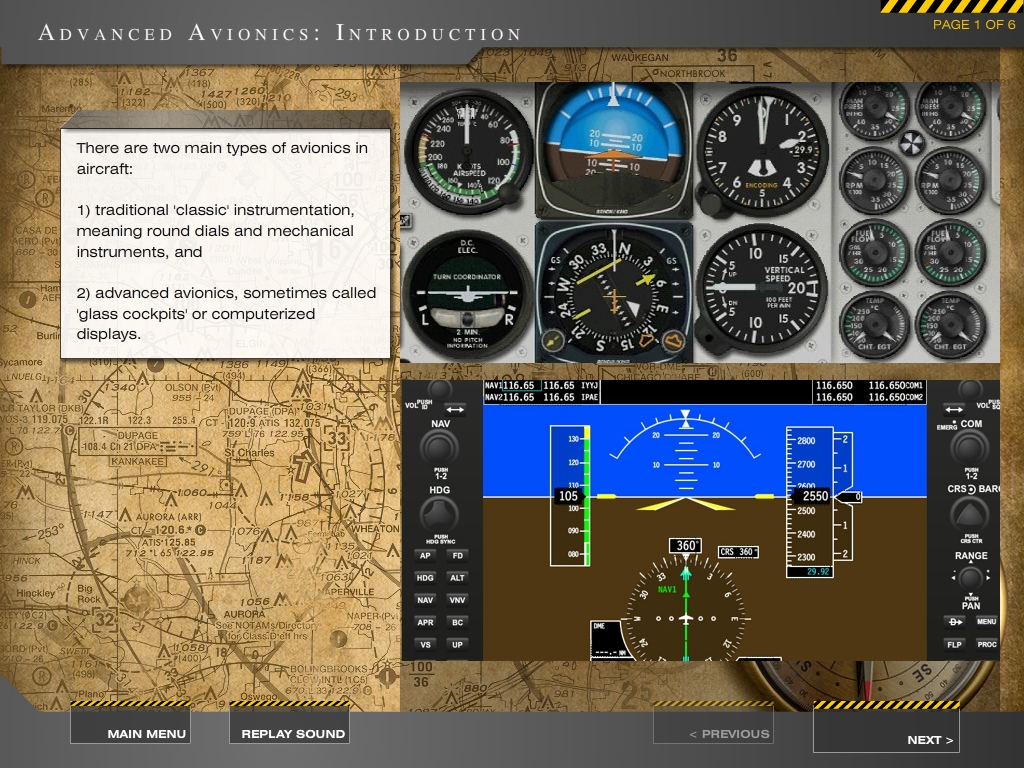Click the PROC procedures softkey
Viewport: 1024px width, 768px height.
click(989, 644)
